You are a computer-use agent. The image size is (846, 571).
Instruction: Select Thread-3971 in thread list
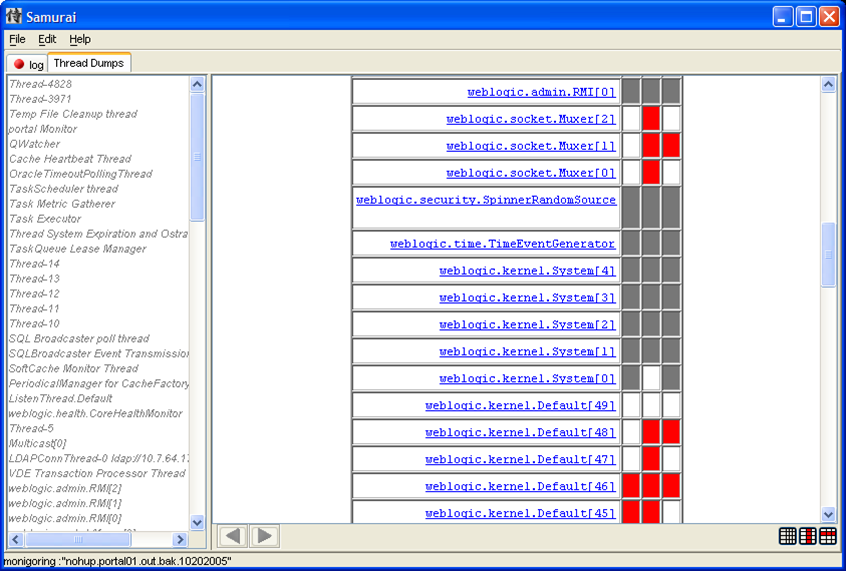point(40,99)
